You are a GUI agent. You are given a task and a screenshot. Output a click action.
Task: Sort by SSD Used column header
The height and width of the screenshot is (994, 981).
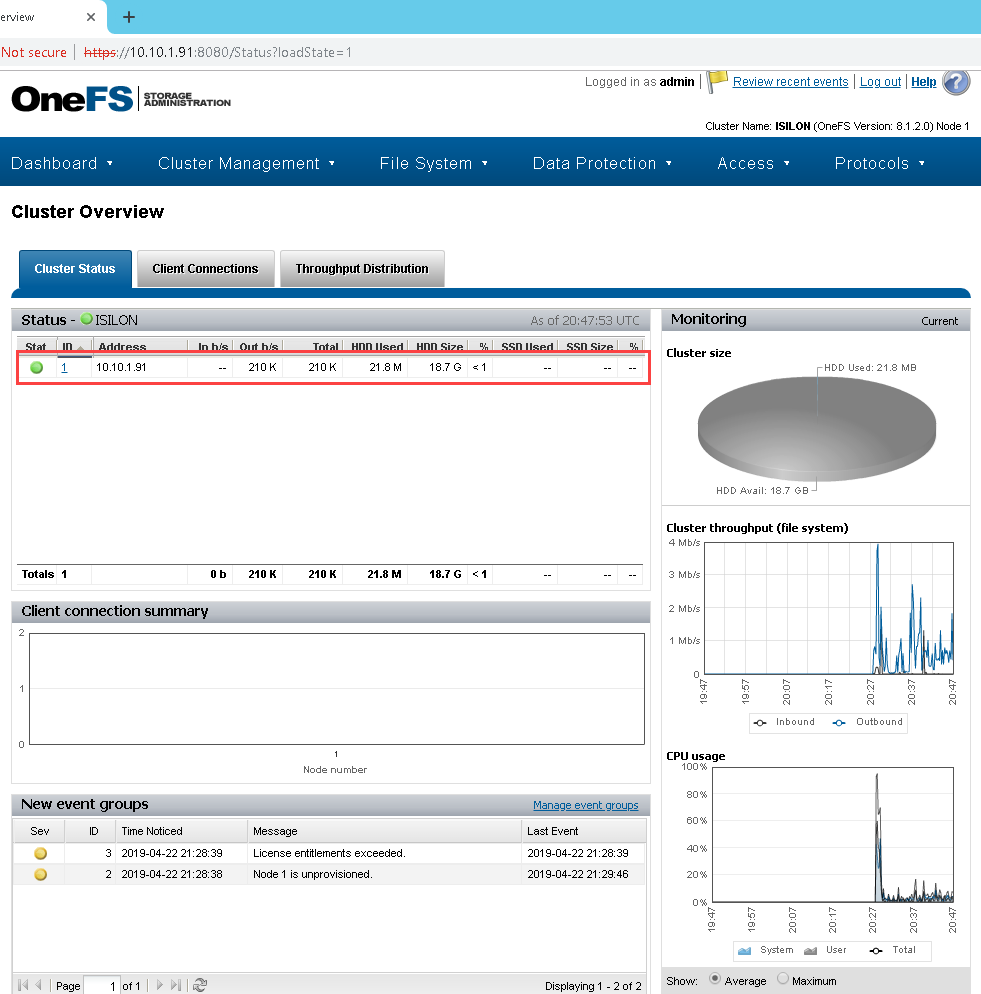(526, 347)
